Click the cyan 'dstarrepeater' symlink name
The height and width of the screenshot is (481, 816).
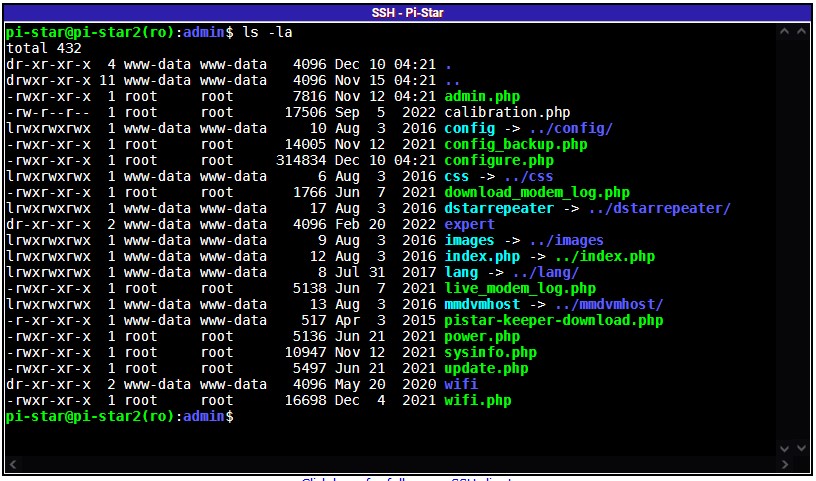(x=499, y=209)
